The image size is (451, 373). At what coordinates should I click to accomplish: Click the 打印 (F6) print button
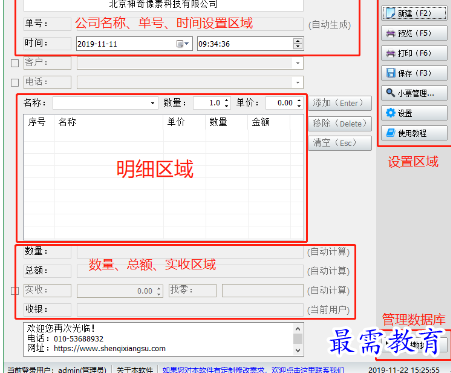(414, 53)
